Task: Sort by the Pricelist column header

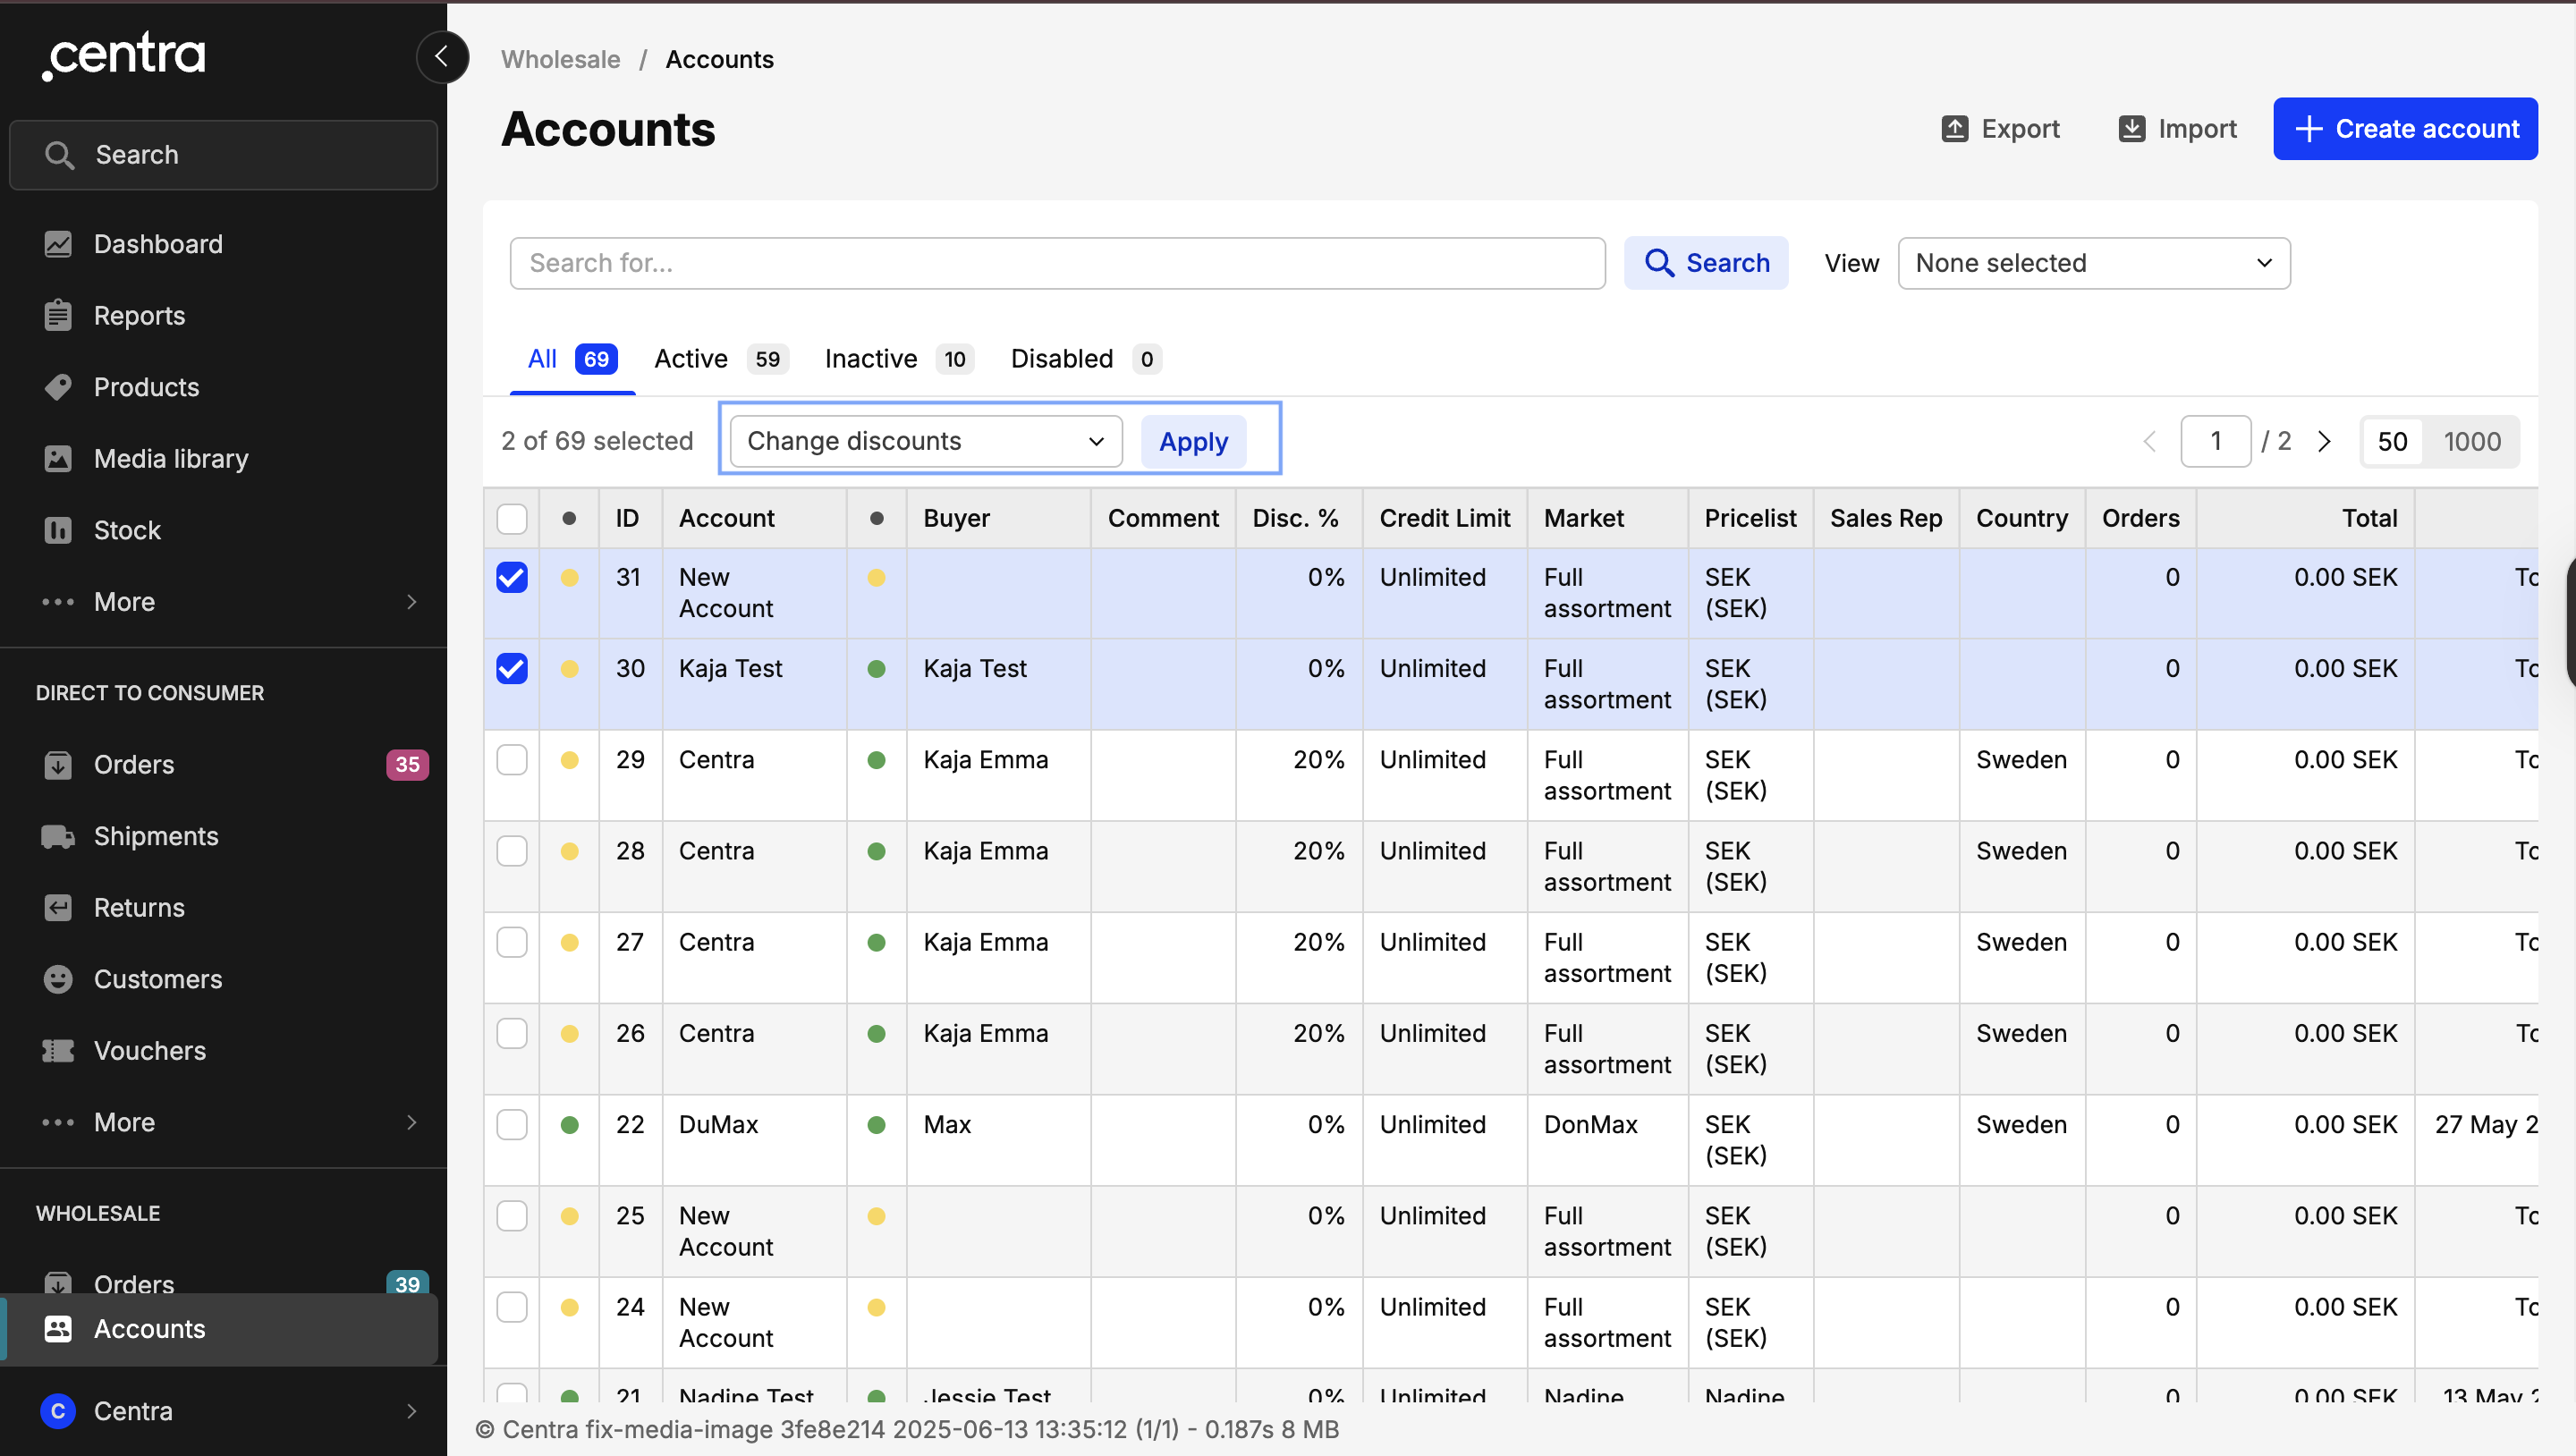Action: click(x=1750, y=518)
